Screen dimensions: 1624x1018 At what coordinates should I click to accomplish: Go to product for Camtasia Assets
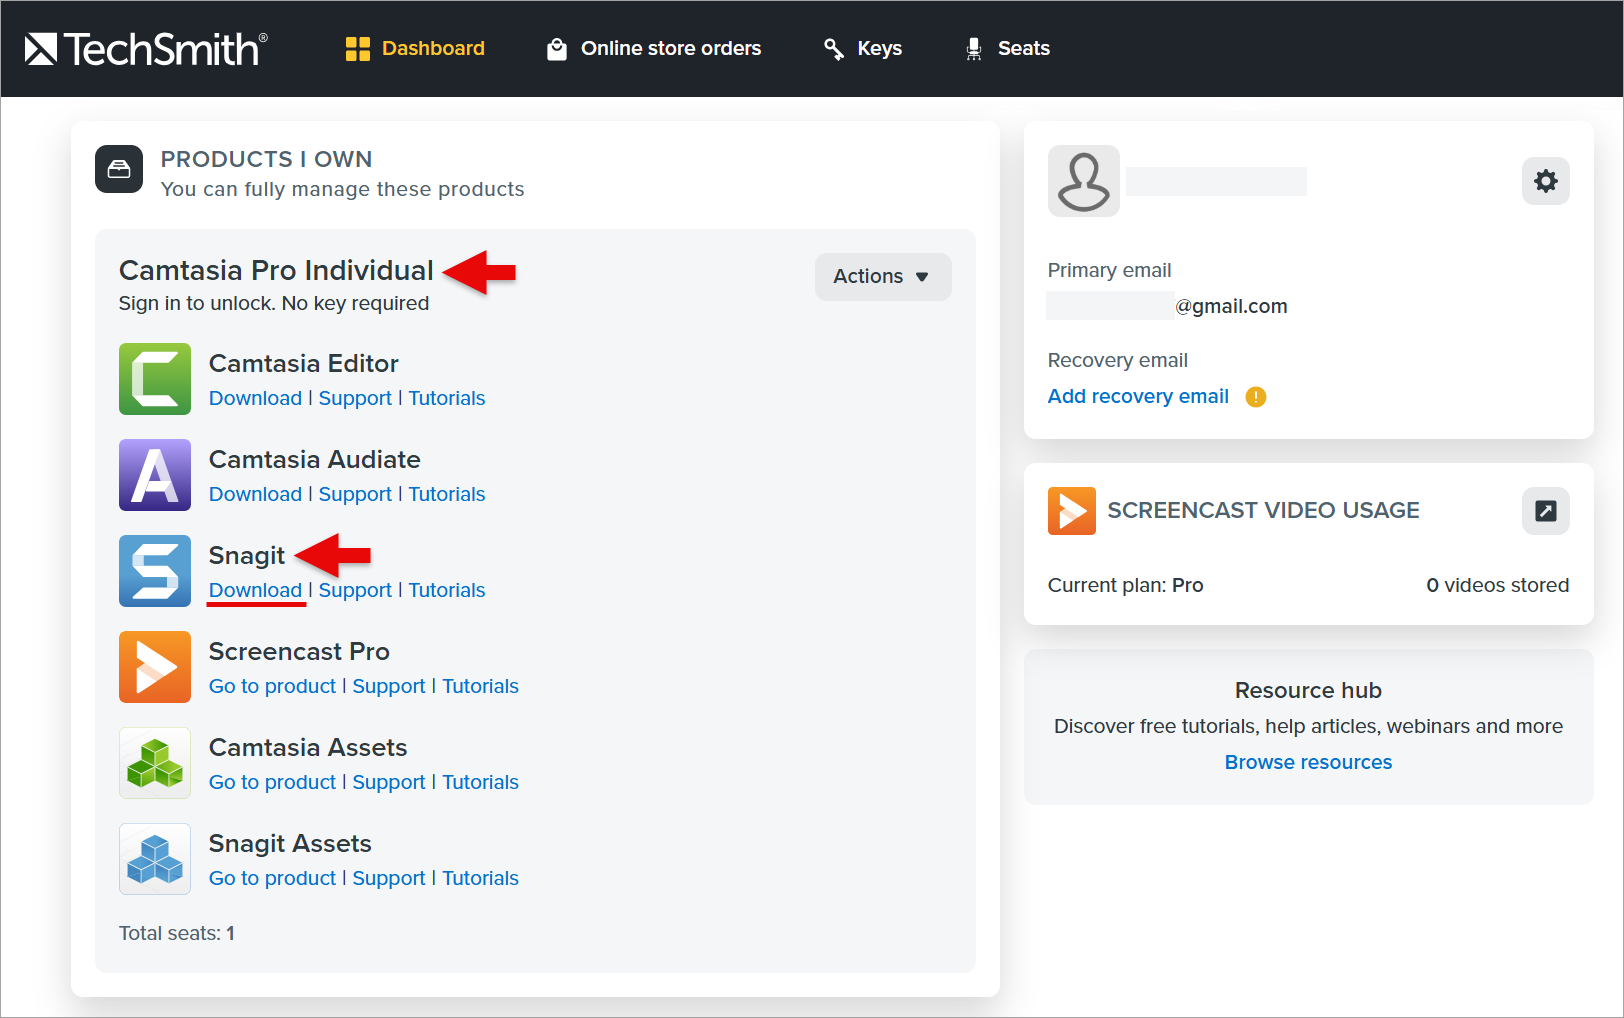click(272, 782)
